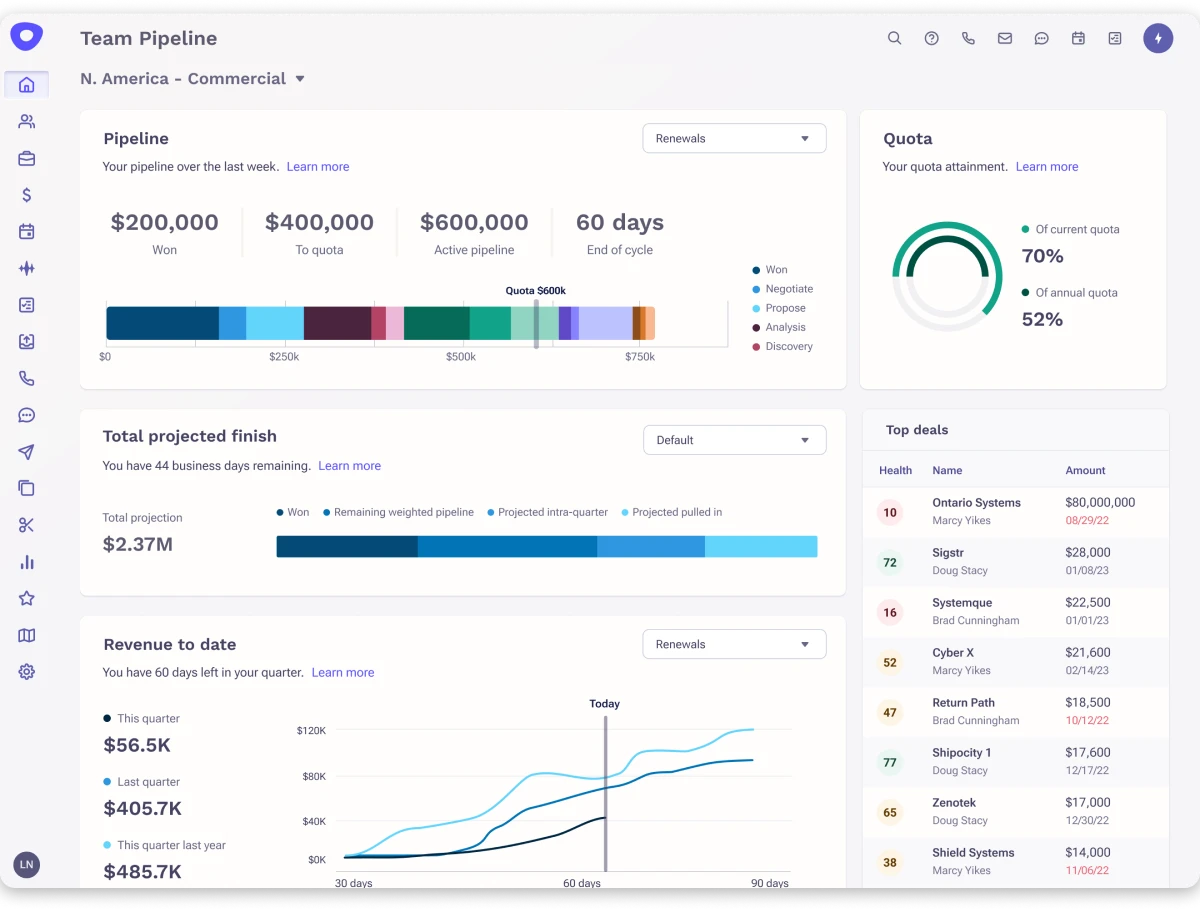Open the Systemque deal

[x=1015, y=612]
